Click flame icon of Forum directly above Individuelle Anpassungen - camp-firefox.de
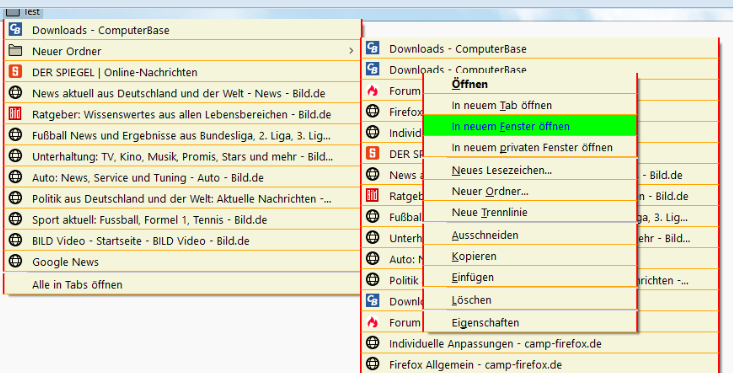This screenshot has width=733, height=373. coord(373,322)
